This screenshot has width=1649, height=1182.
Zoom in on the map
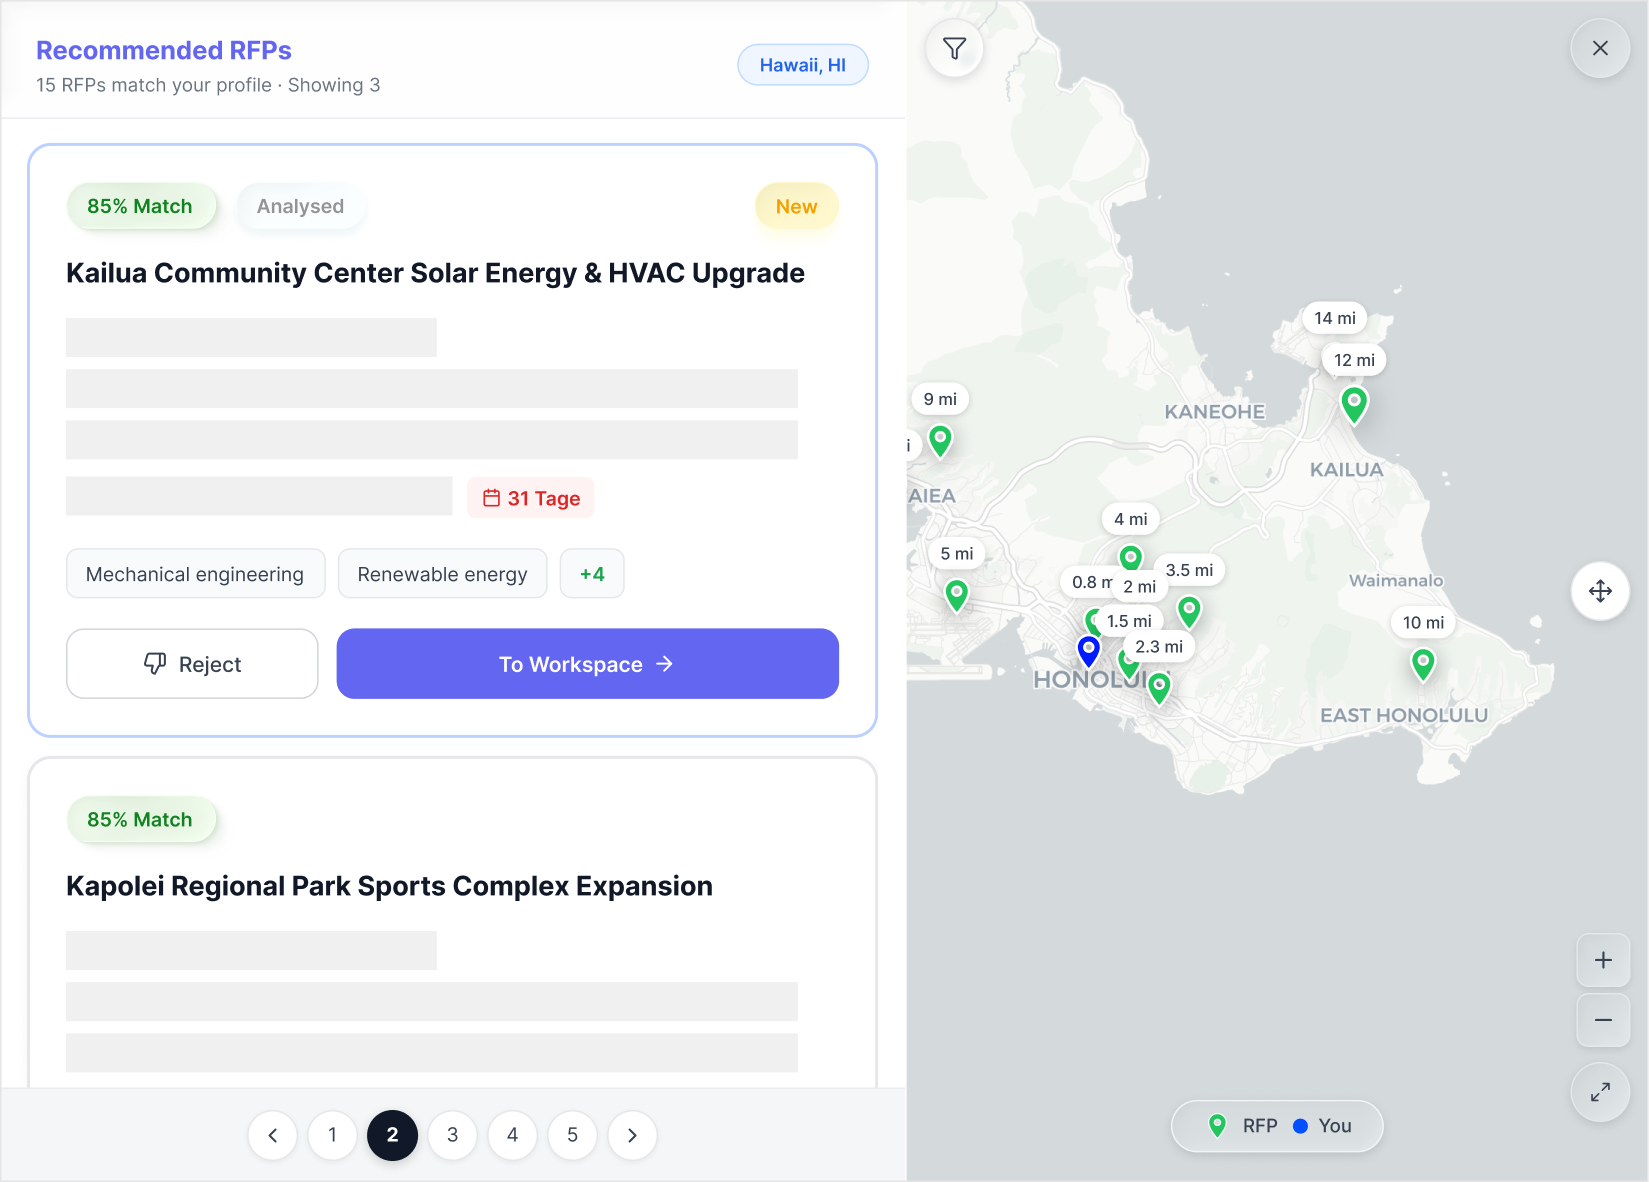(1602, 960)
